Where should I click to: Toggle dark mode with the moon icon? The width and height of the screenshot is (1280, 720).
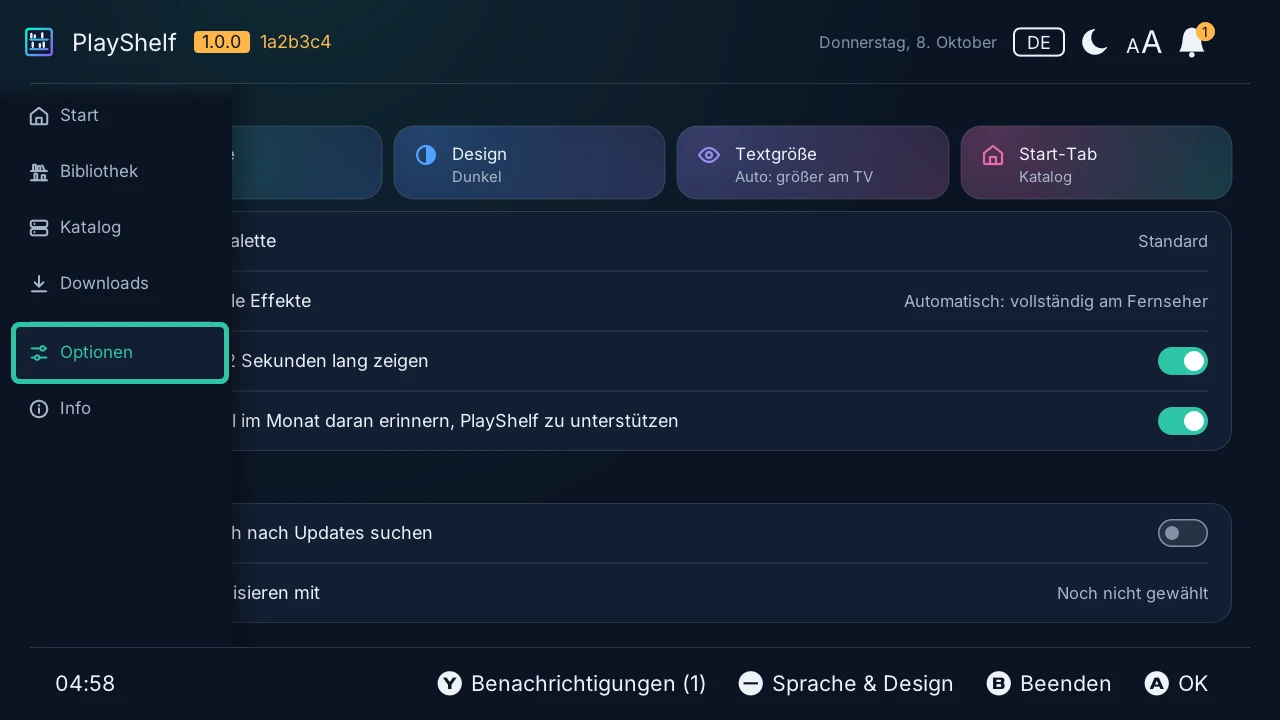(x=1094, y=42)
